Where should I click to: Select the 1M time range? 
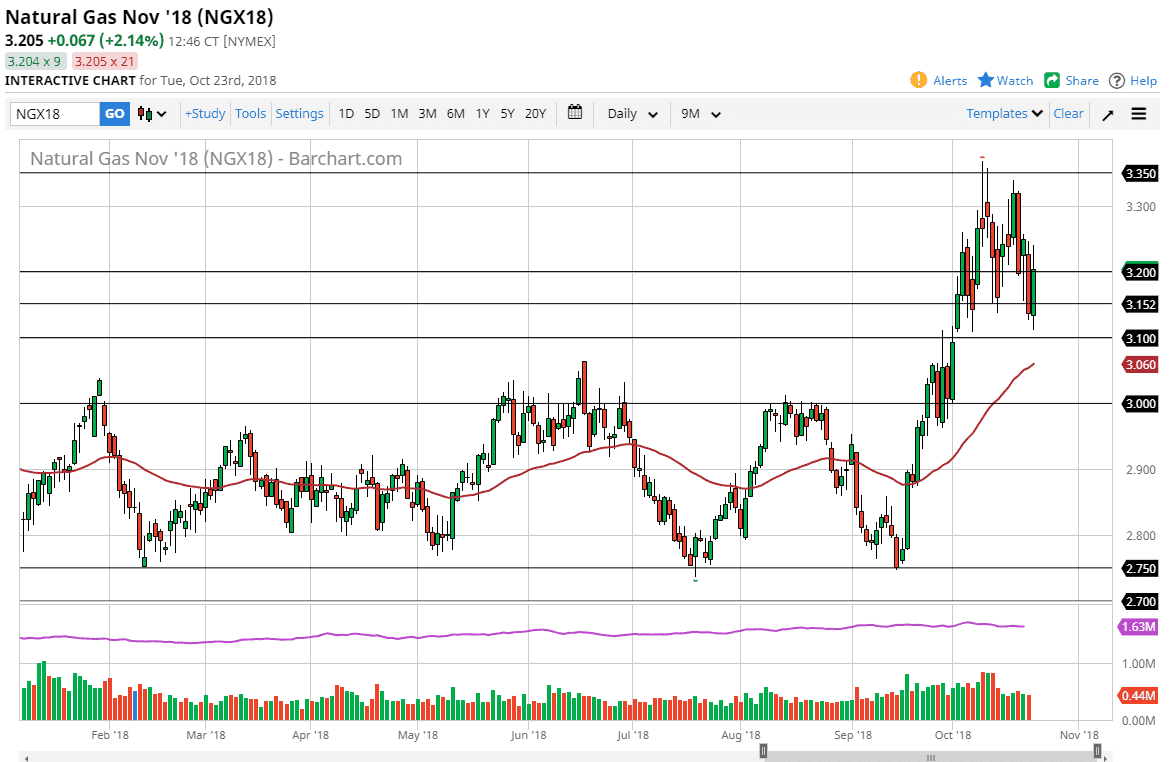pos(400,114)
